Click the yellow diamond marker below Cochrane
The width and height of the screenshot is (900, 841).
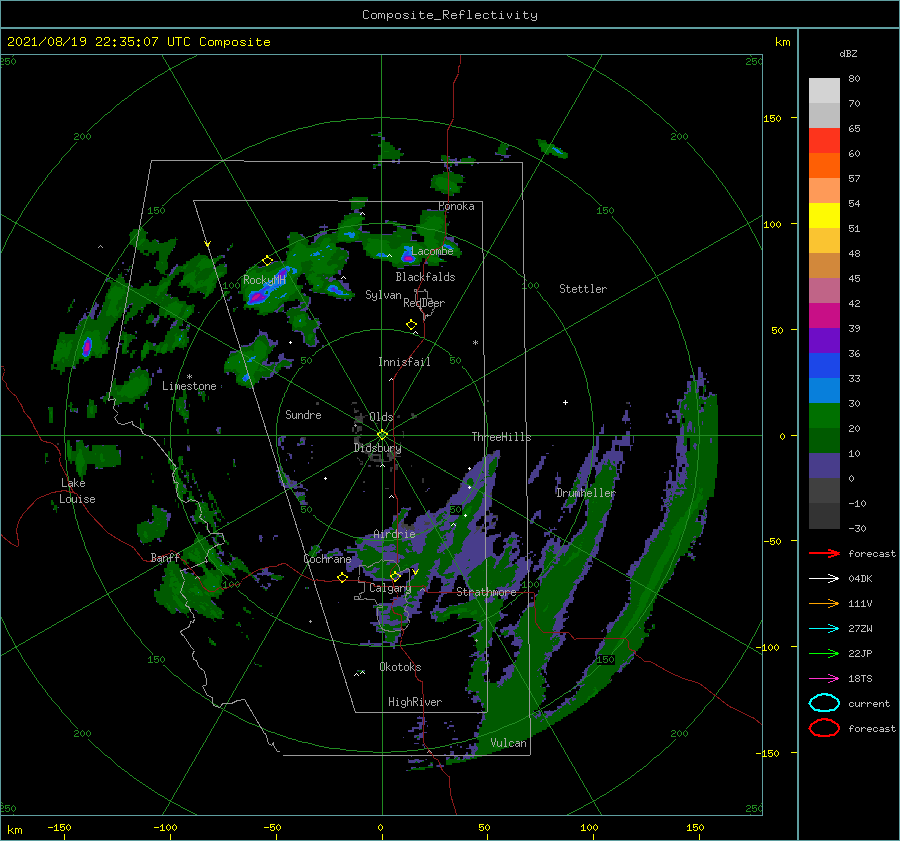click(x=343, y=577)
